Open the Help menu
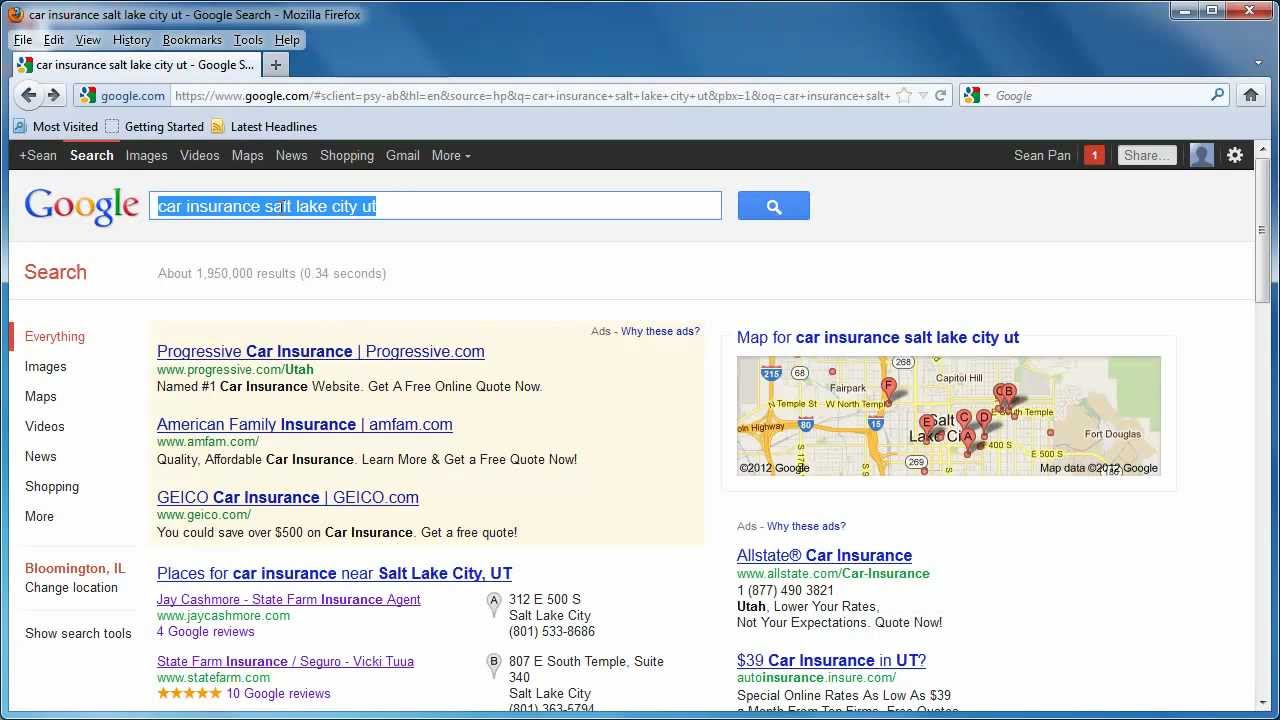Viewport: 1280px width, 720px height. [x=287, y=40]
